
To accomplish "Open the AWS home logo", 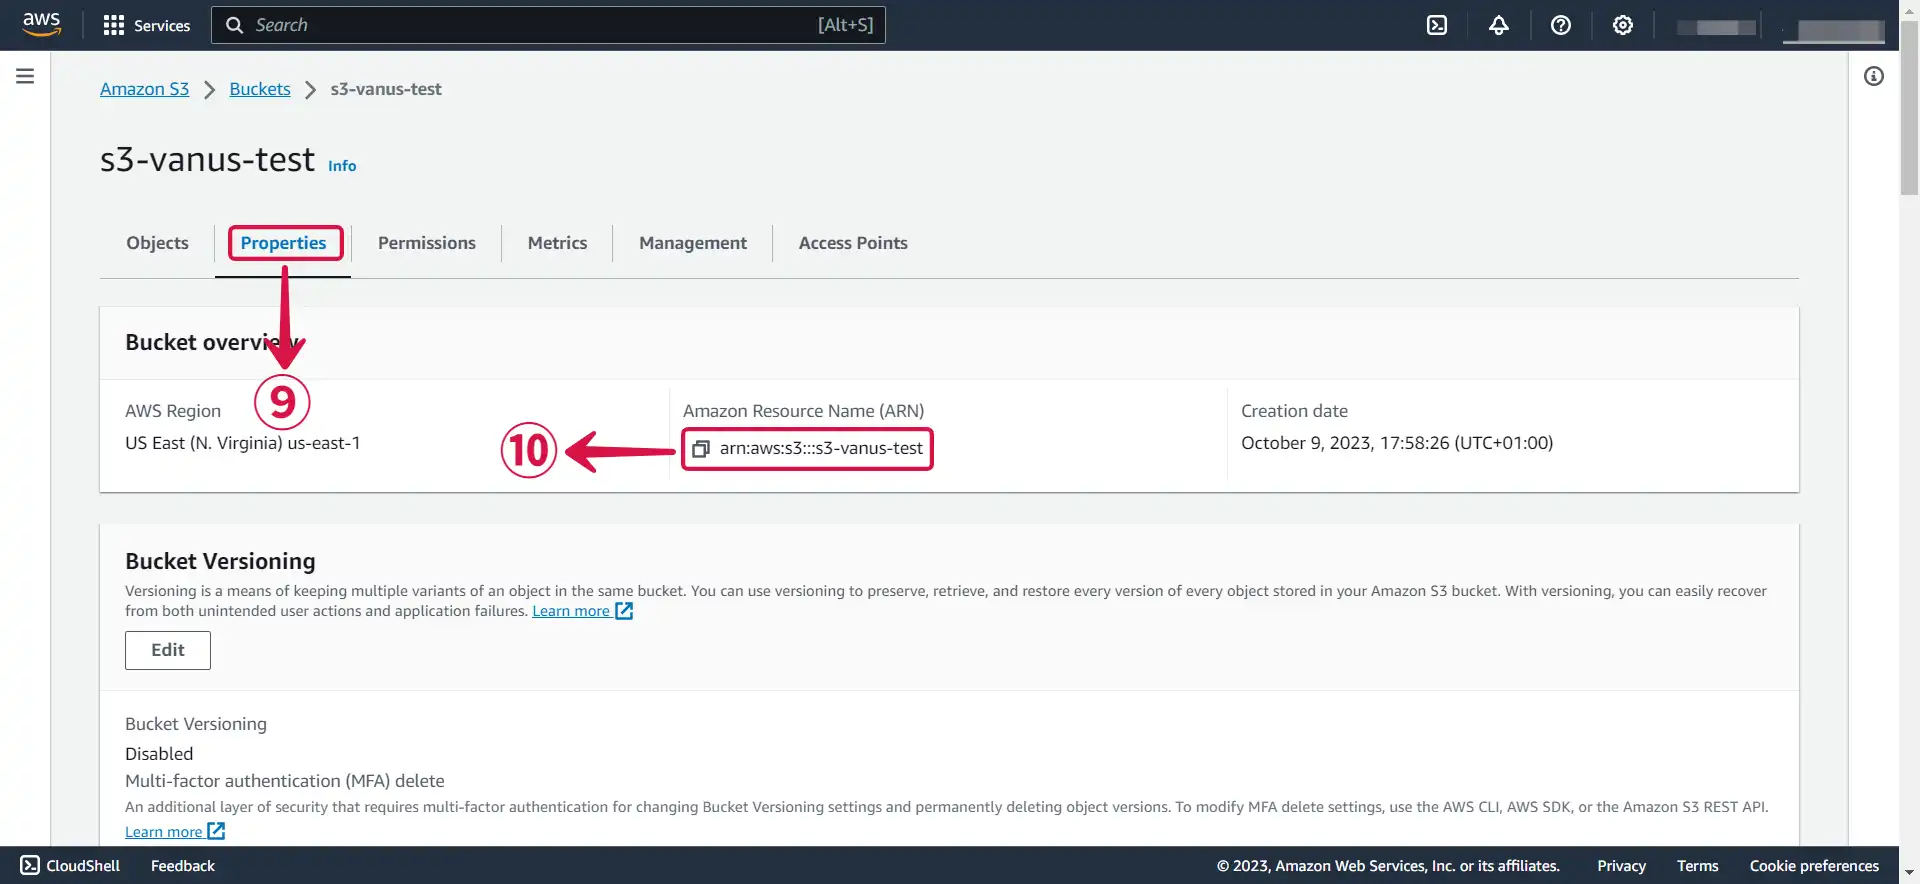I will 41,24.
